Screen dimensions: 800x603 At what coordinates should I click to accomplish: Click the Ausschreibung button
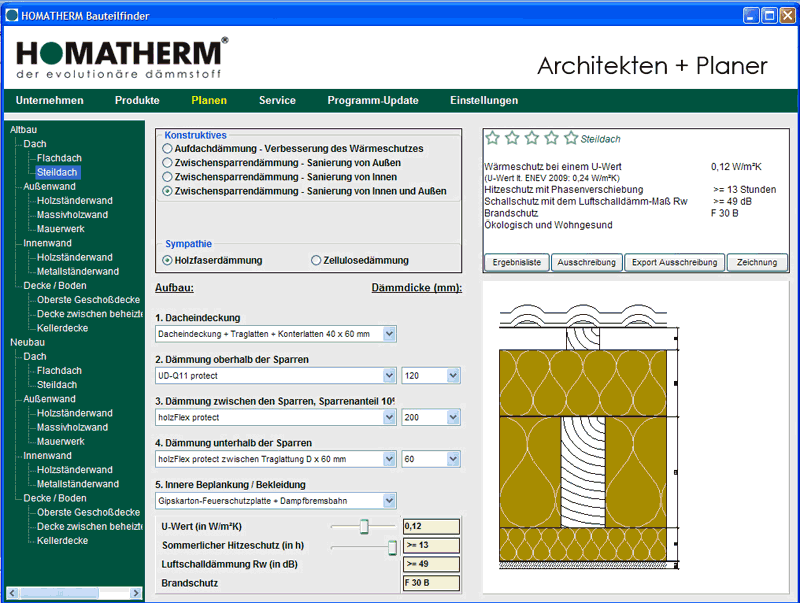(x=587, y=263)
